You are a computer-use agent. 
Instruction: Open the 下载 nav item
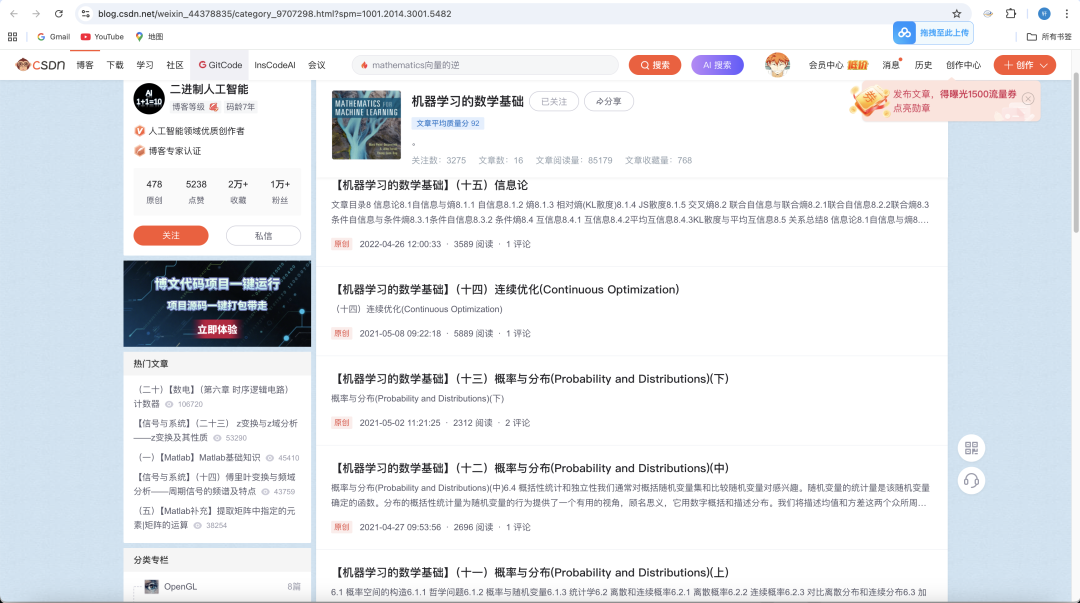coord(115,65)
